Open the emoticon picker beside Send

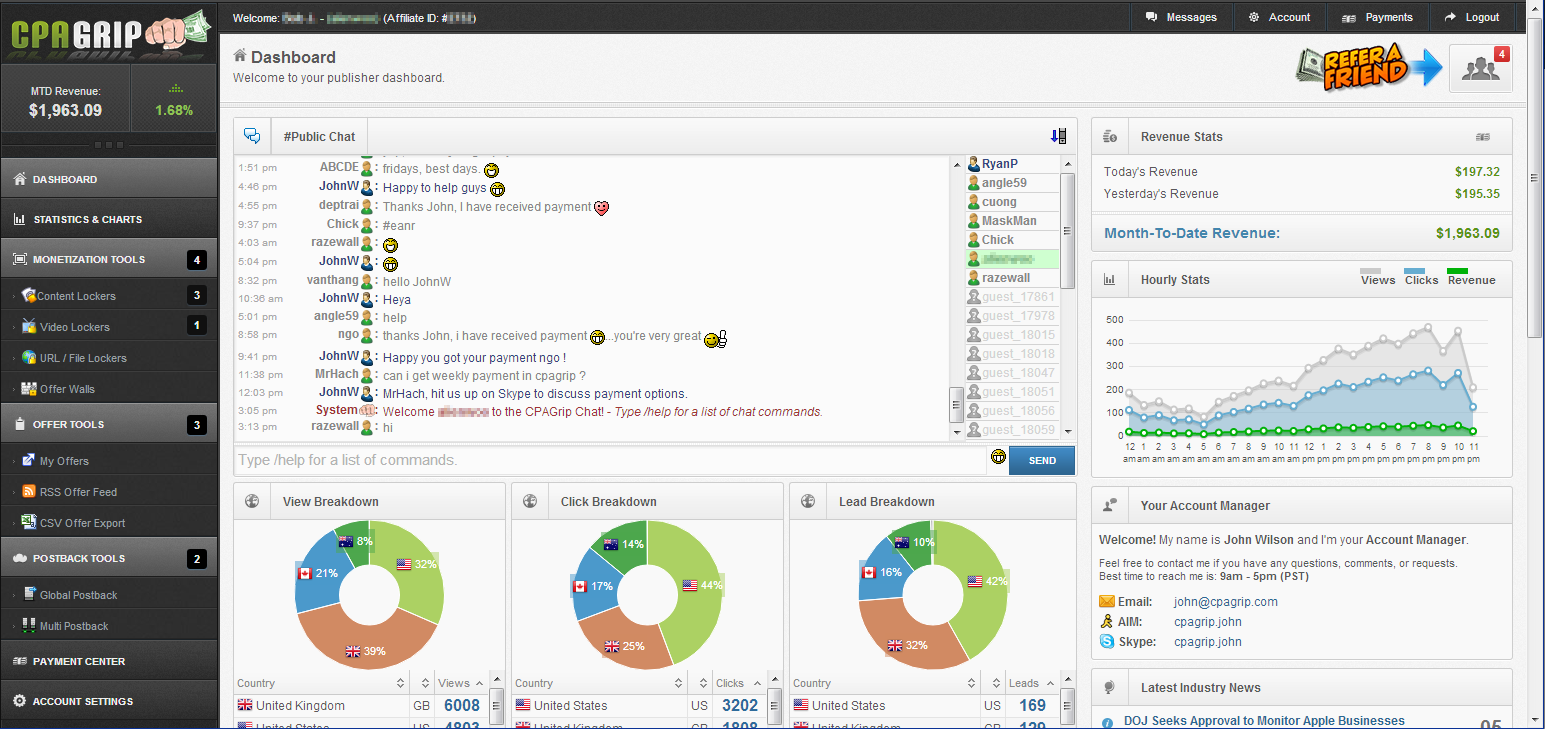pyautogui.click(x=998, y=457)
